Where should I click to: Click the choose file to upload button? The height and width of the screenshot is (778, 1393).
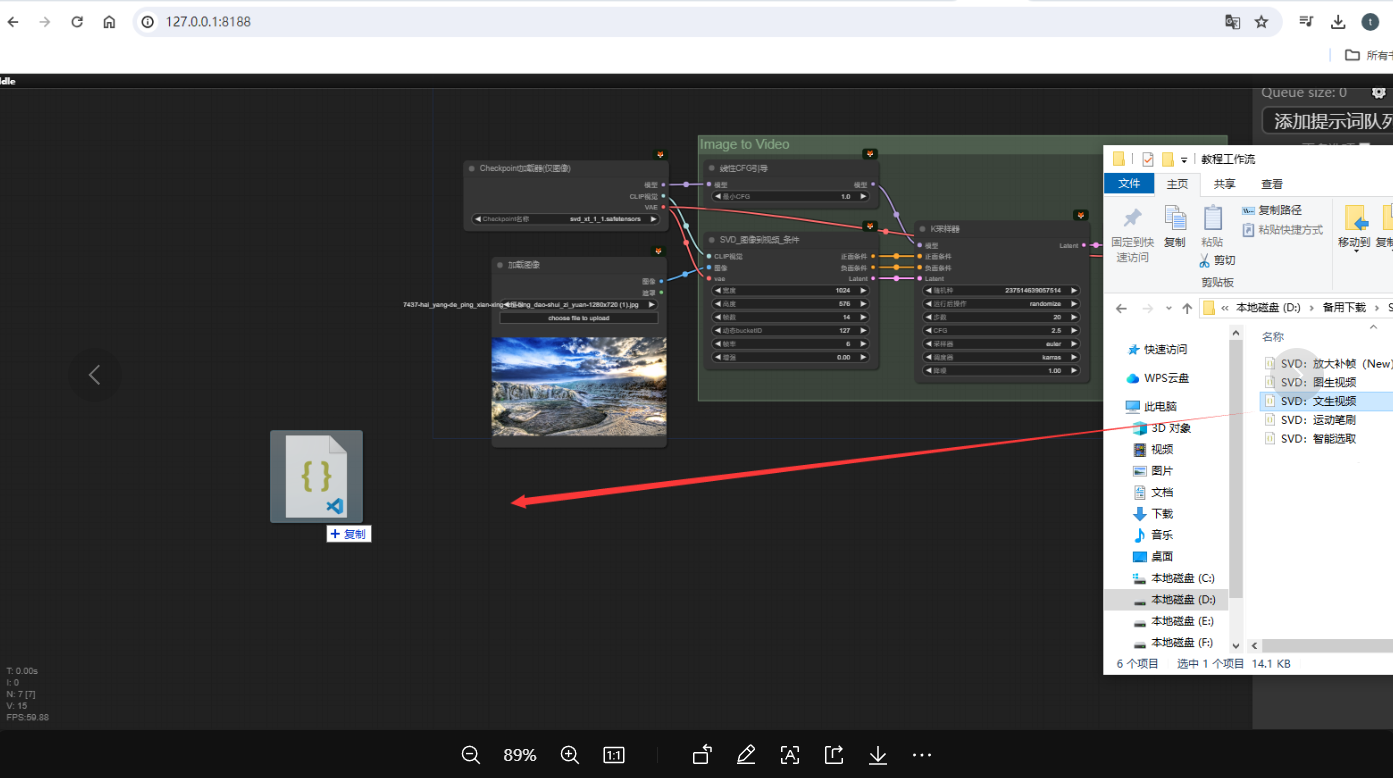[x=578, y=317]
